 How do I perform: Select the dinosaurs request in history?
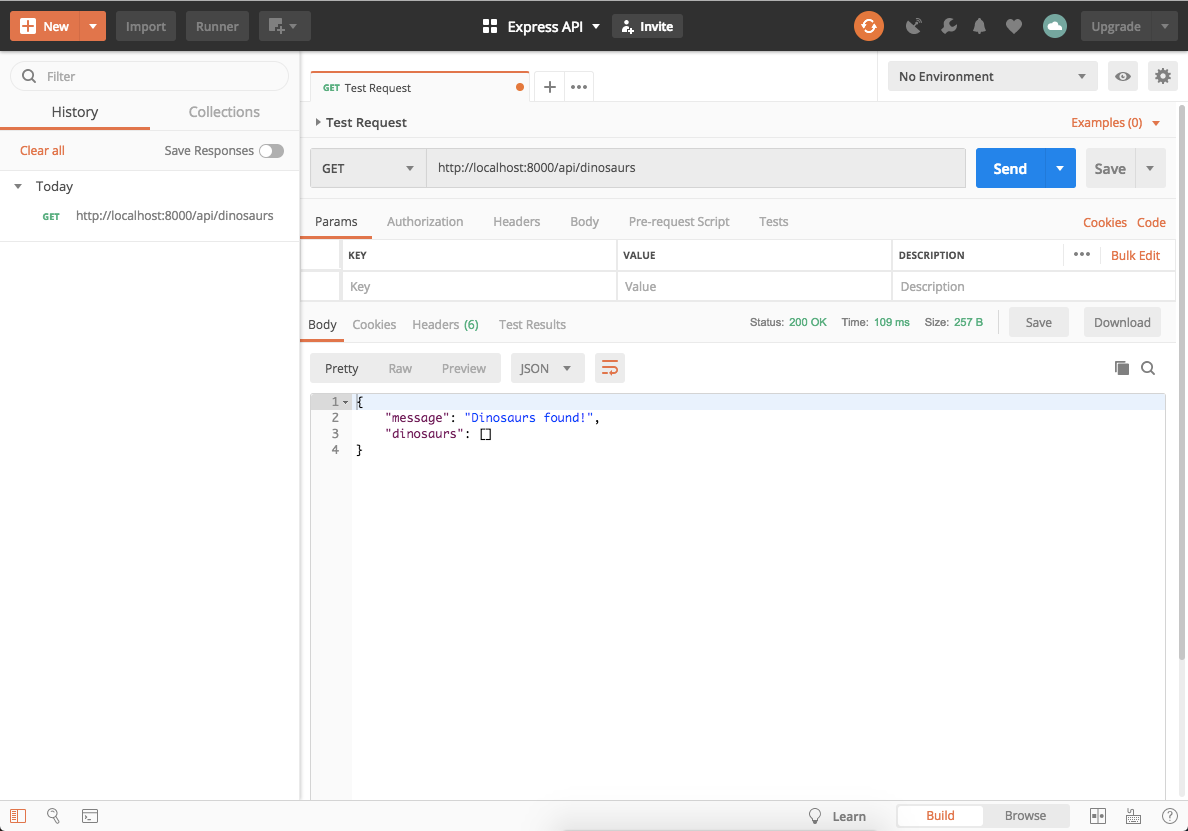click(x=174, y=215)
